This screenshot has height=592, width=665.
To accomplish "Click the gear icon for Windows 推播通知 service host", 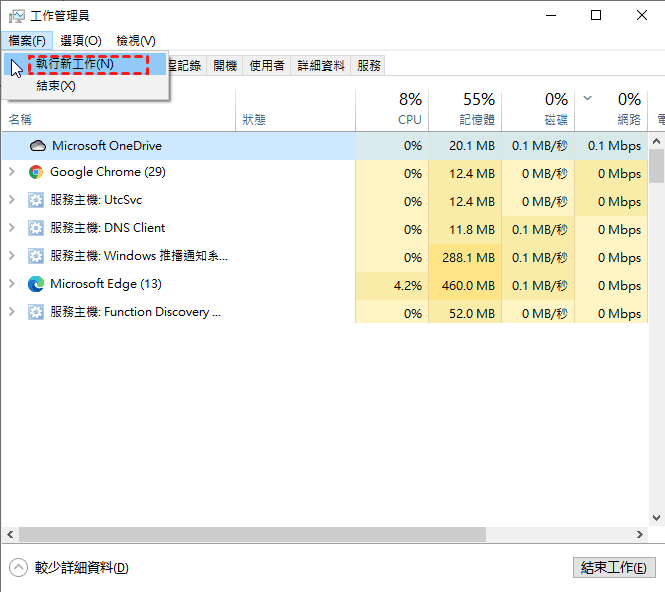I will (x=36, y=256).
